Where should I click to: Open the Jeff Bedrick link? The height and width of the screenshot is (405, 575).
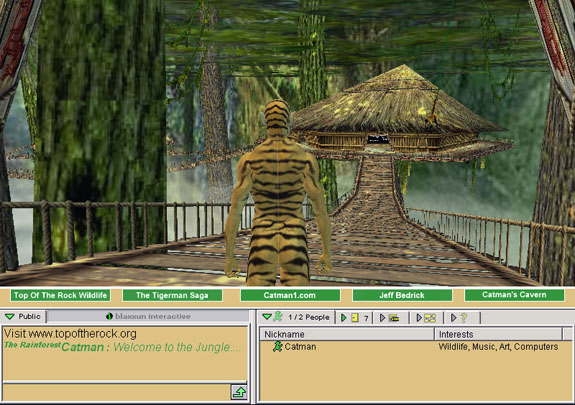(x=402, y=295)
